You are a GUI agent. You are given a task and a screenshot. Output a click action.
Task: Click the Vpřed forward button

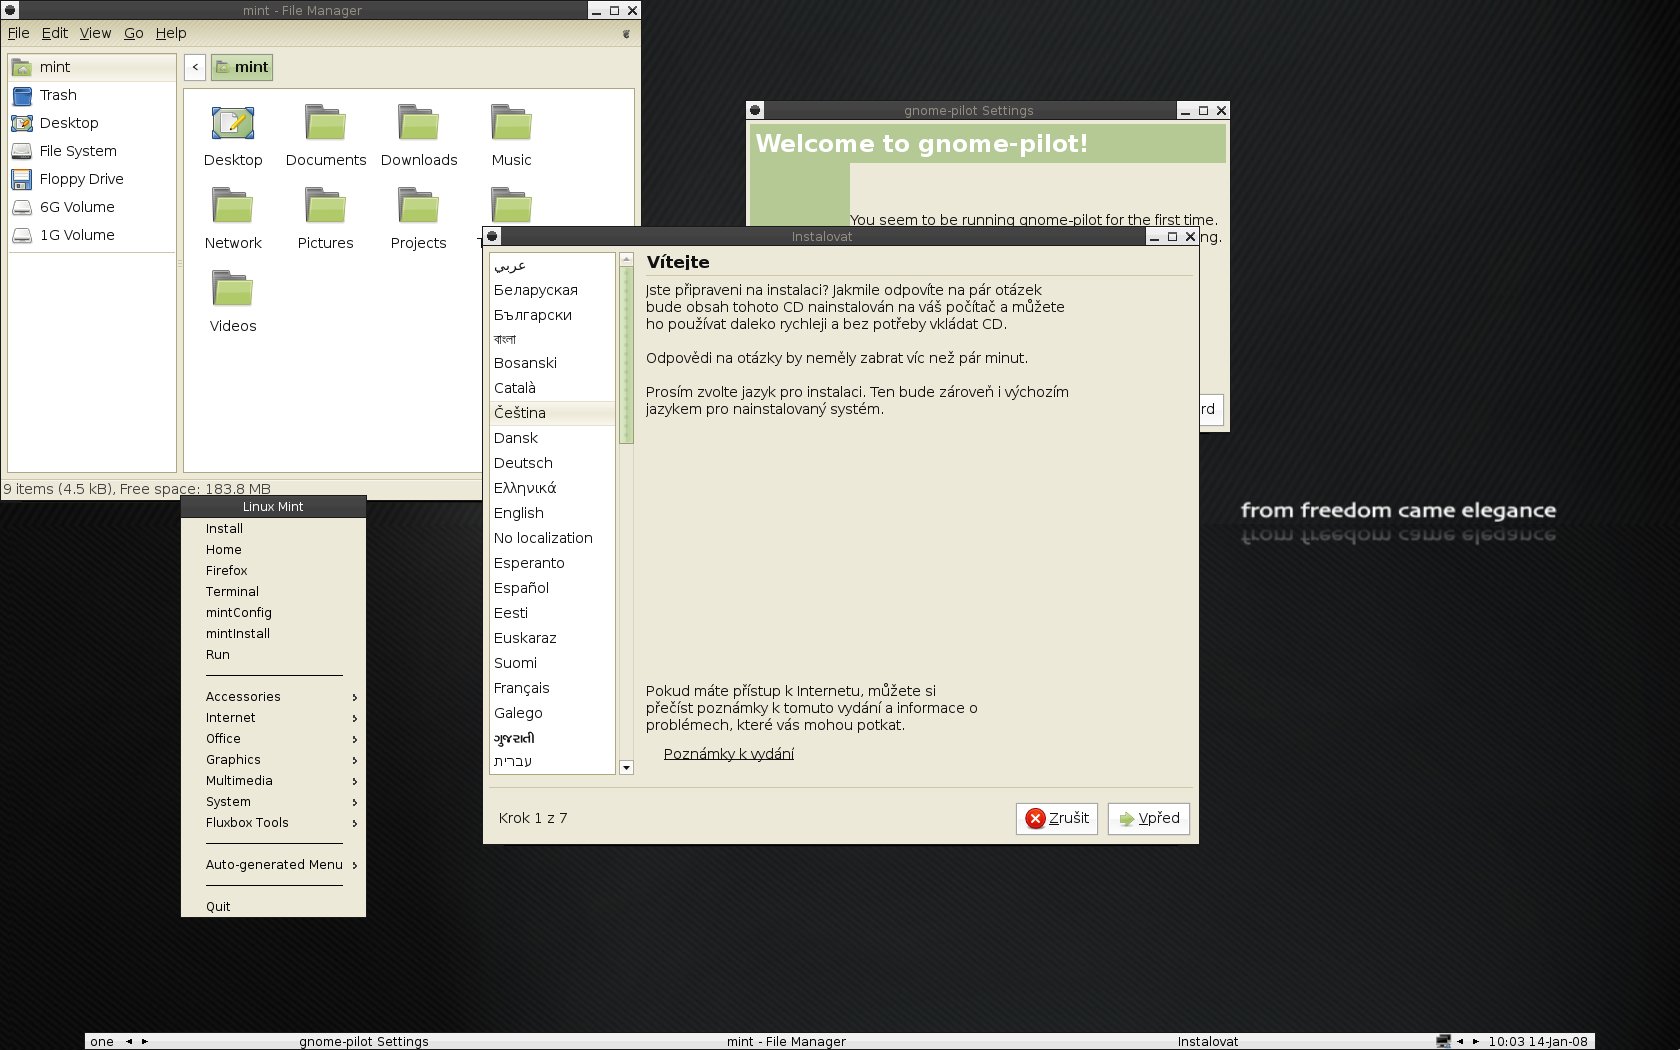[1148, 818]
